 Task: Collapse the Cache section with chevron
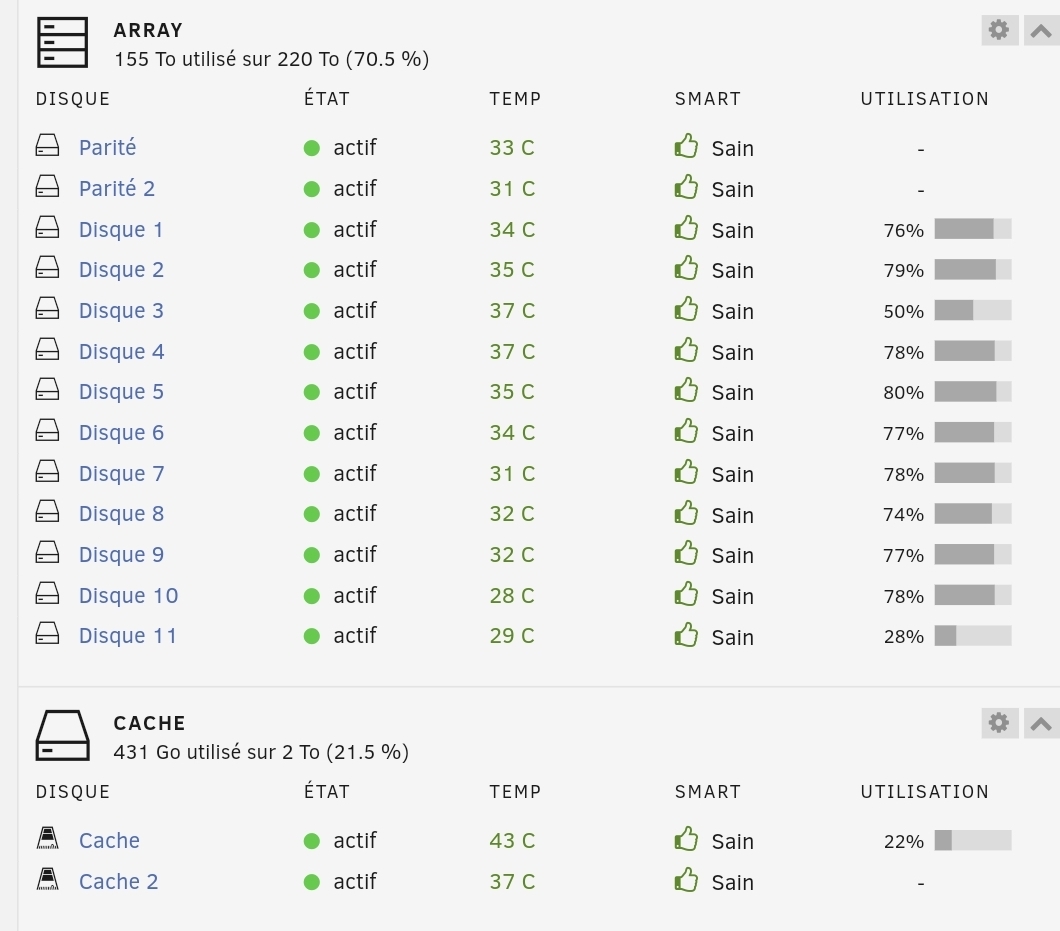pyautogui.click(x=1041, y=723)
